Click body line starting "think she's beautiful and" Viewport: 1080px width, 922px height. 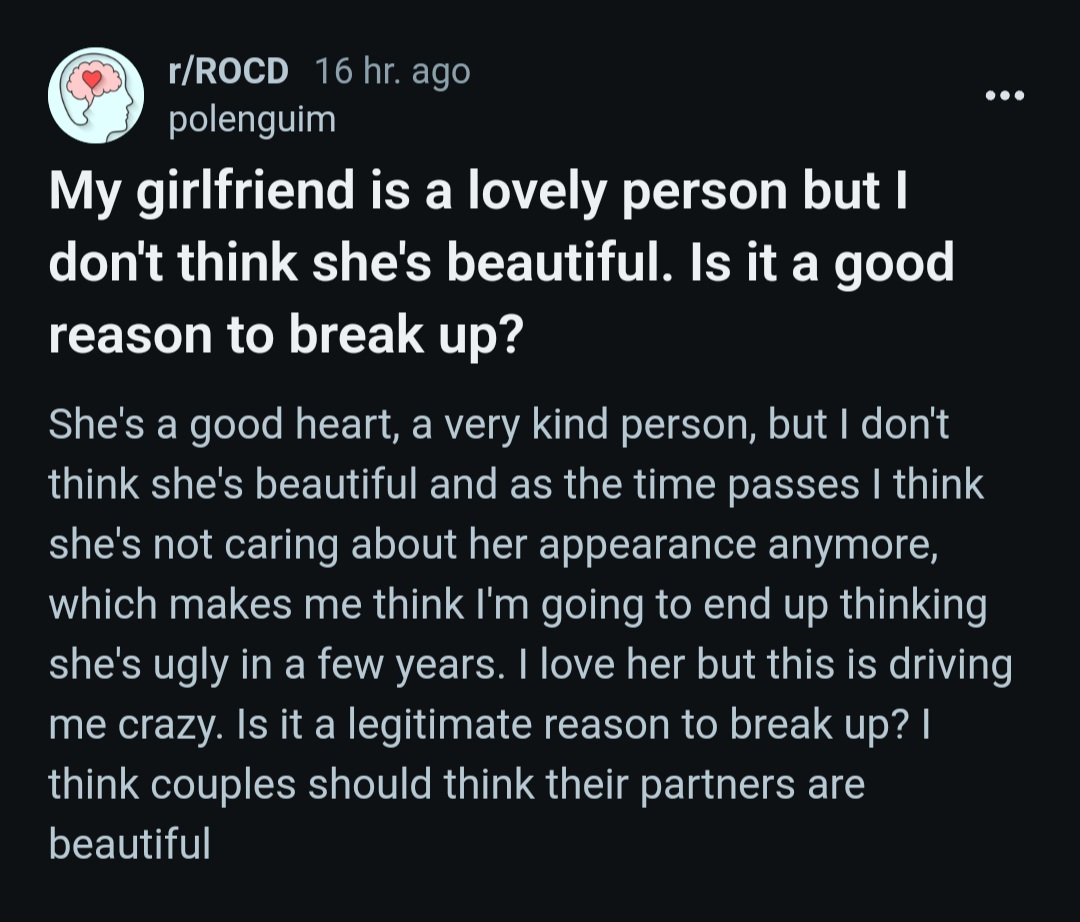(x=516, y=484)
